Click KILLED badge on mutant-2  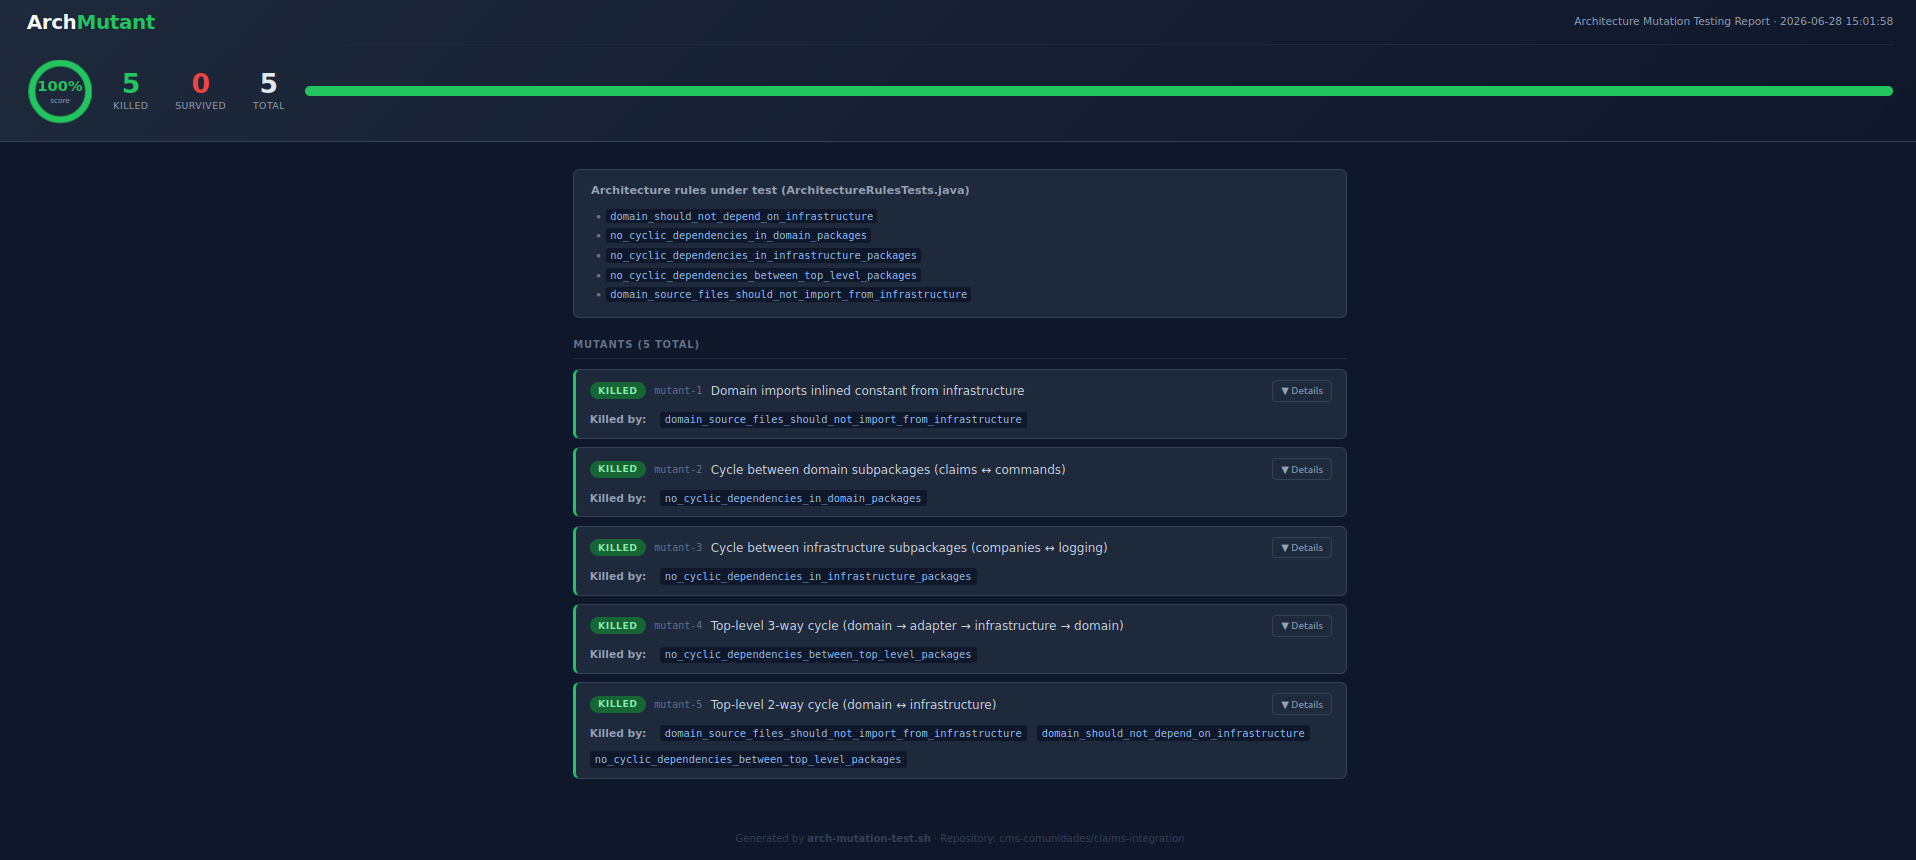tap(617, 469)
